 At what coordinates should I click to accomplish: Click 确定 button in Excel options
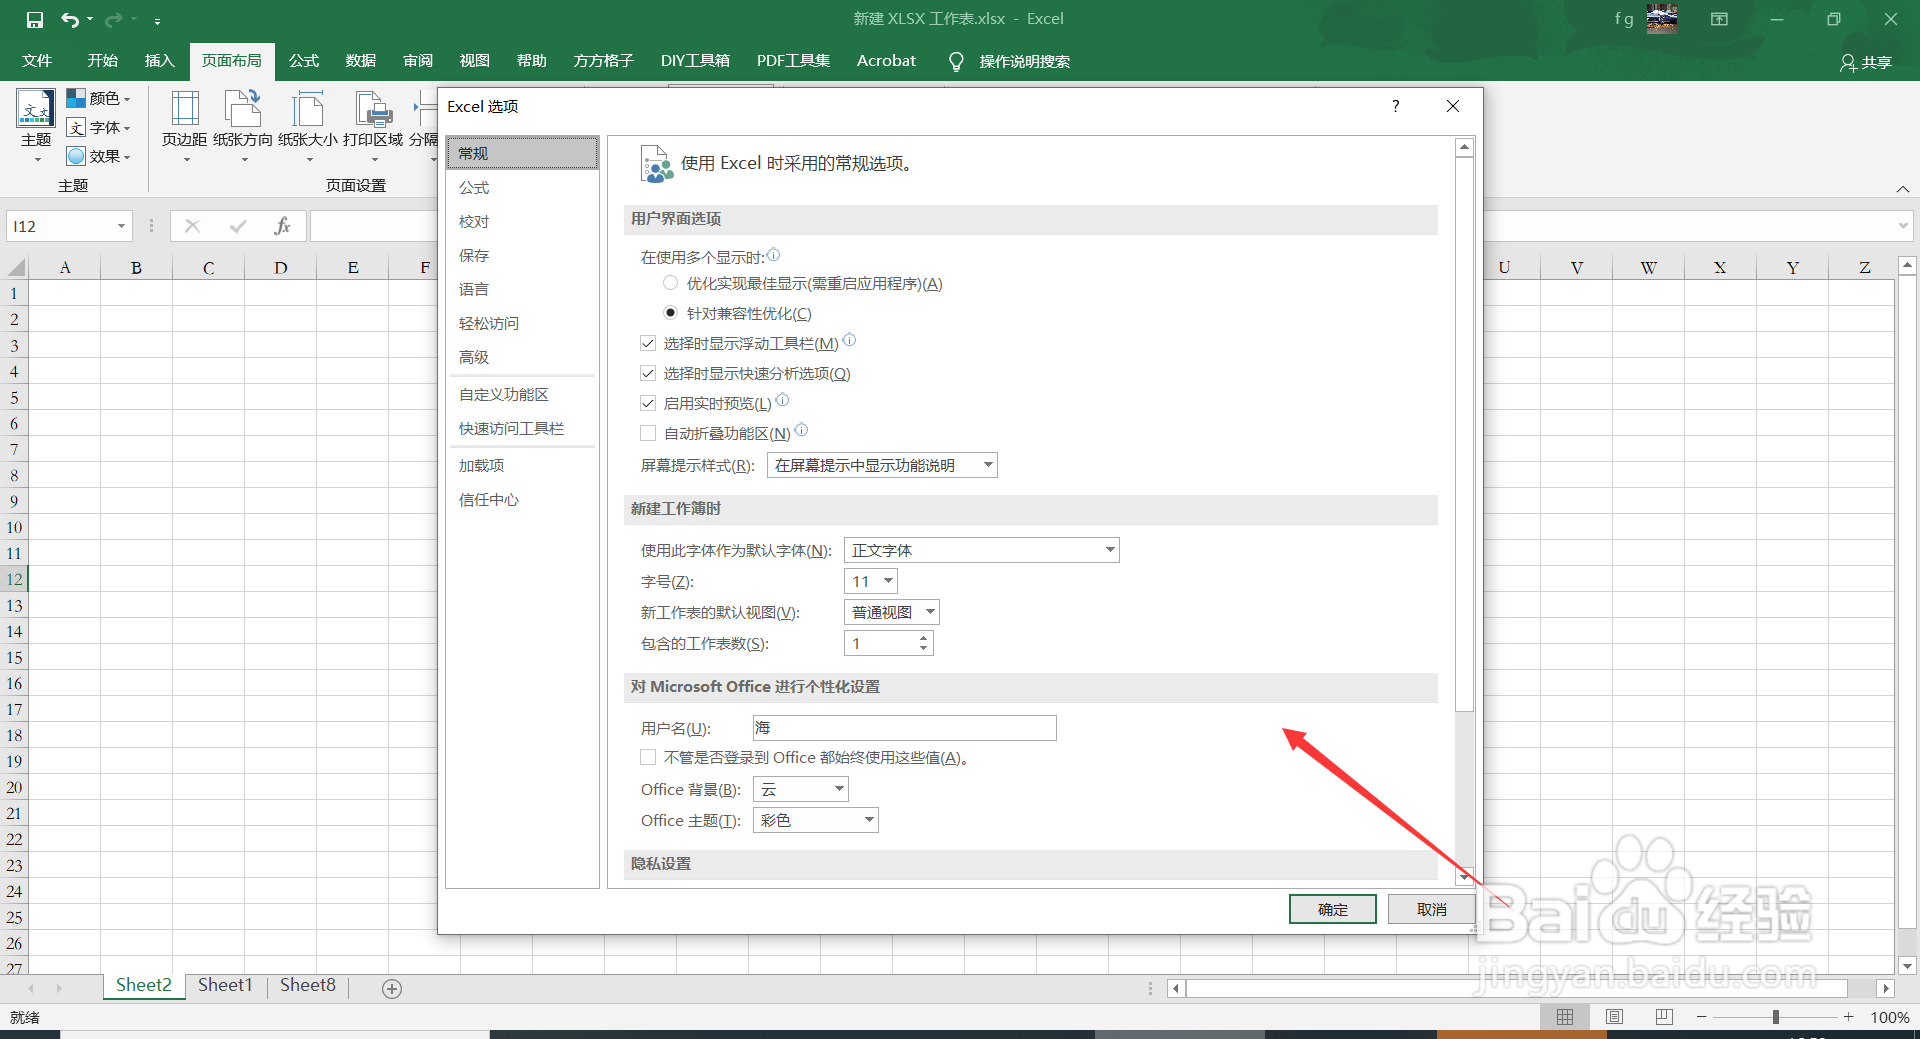coord(1333,909)
